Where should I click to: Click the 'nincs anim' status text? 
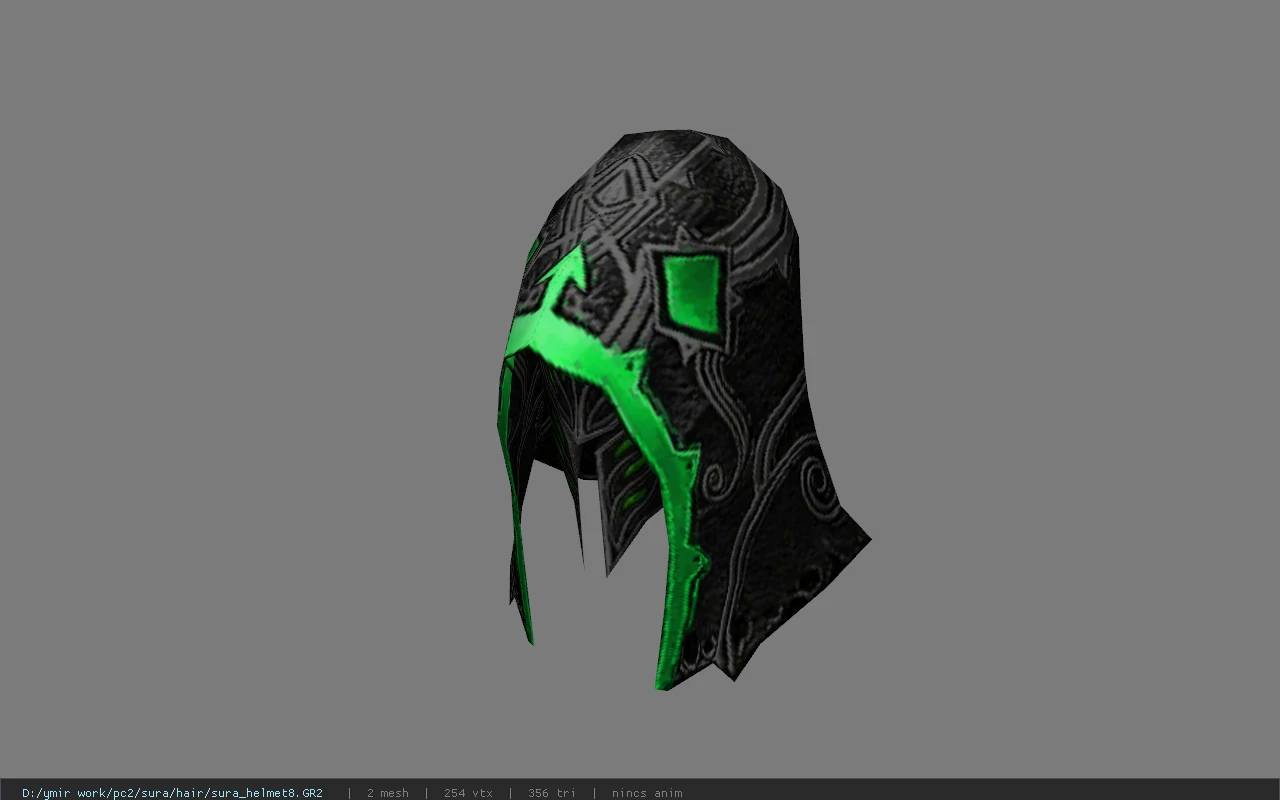[647, 793]
